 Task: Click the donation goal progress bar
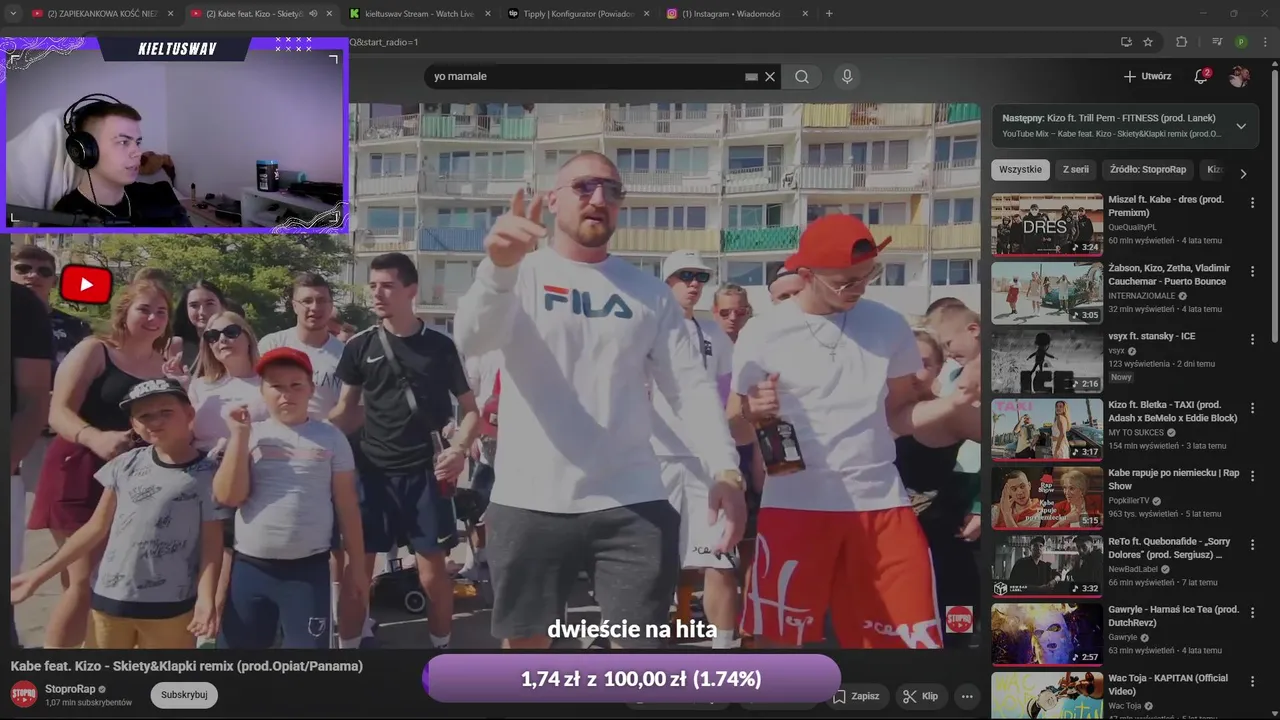[x=632, y=679]
